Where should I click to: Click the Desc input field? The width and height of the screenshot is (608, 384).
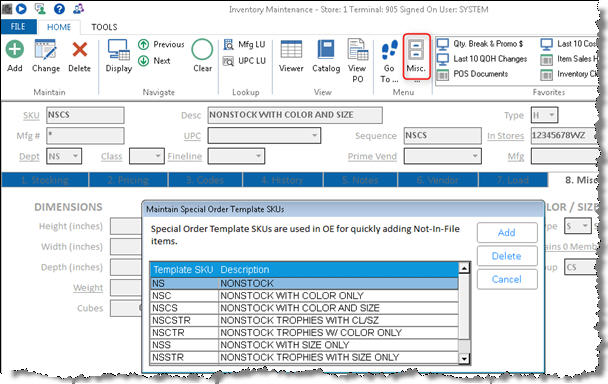[x=295, y=115]
